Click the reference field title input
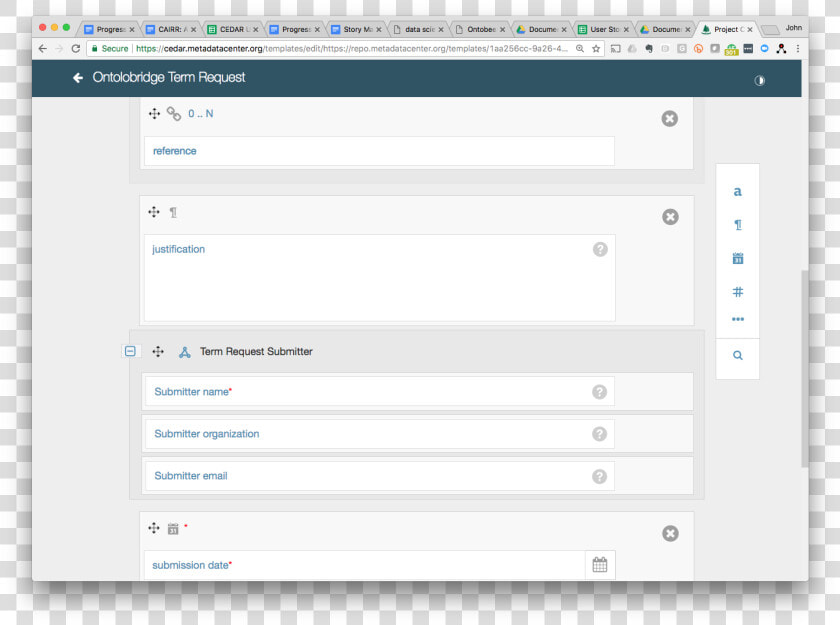 pyautogui.click(x=379, y=151)
